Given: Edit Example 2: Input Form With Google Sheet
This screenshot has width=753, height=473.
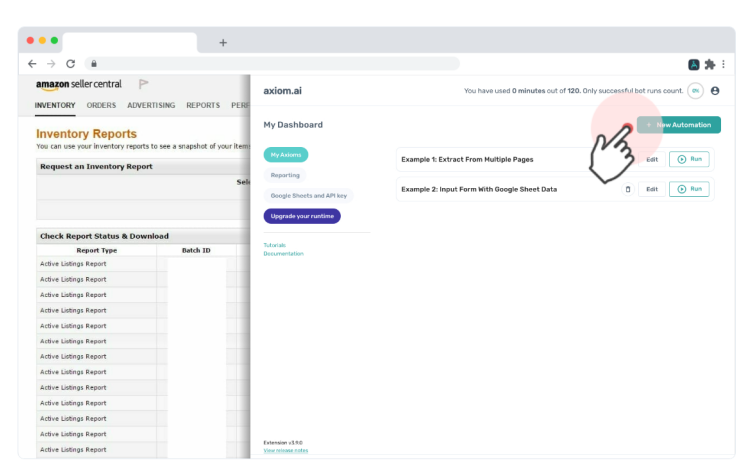Looking at the screenshot, I should (652, 189).
